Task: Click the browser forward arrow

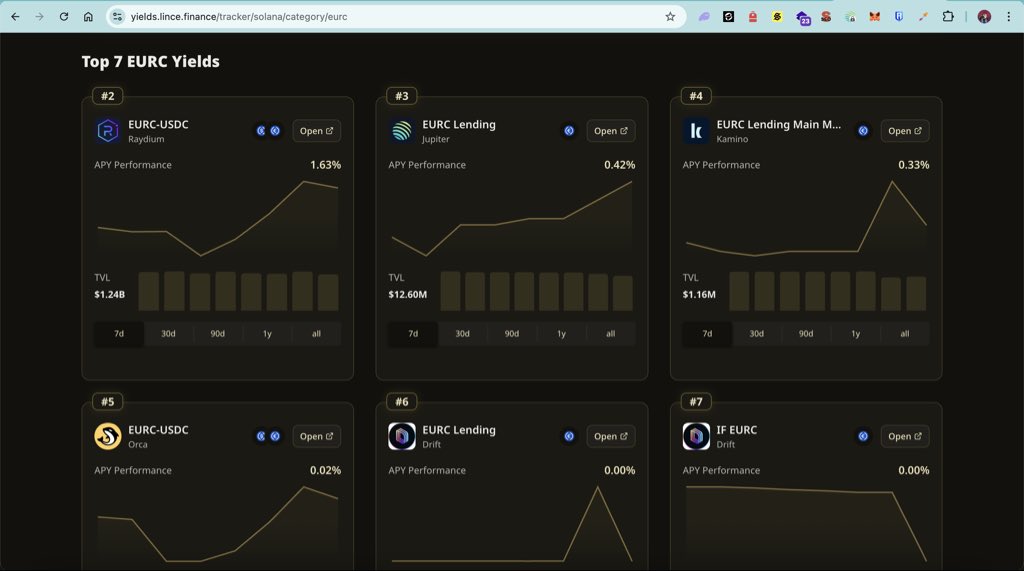Action: [x=39, y=17]
